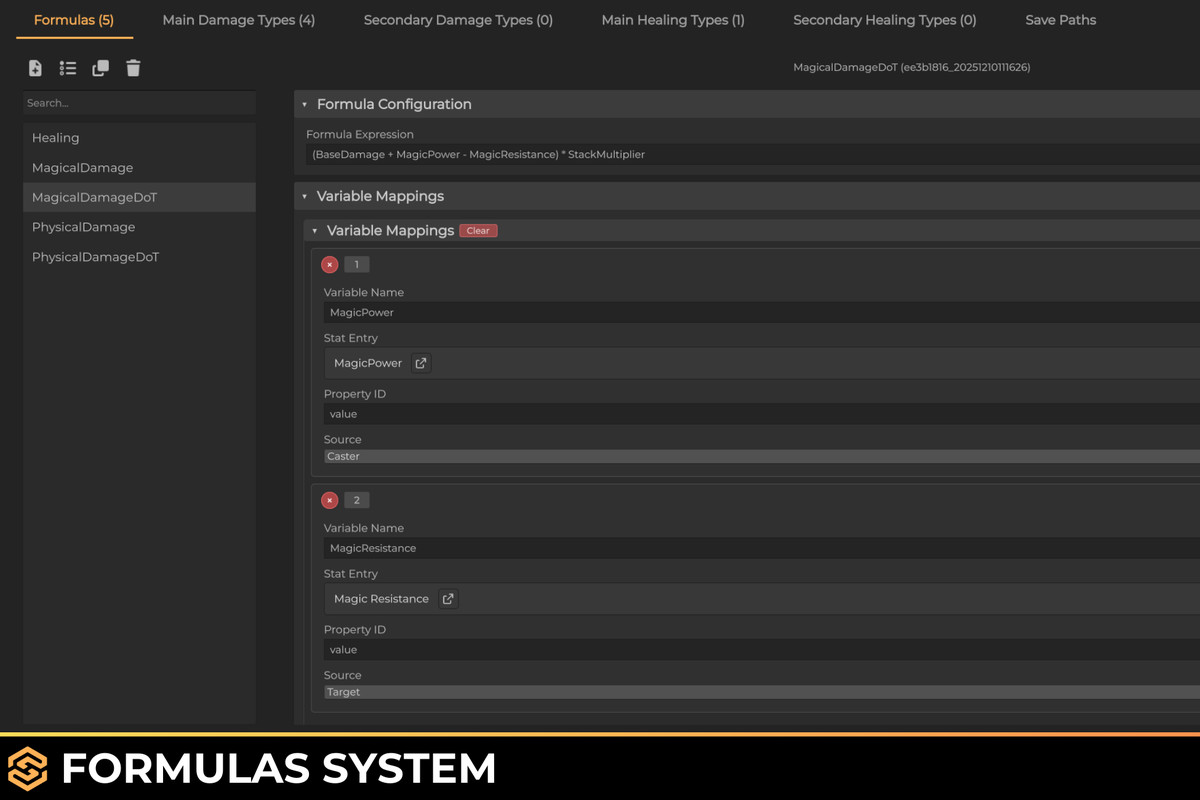Open MagicPower stat via its external link icon
This screenshot has height=800, width=1200.
coord(420,363)
